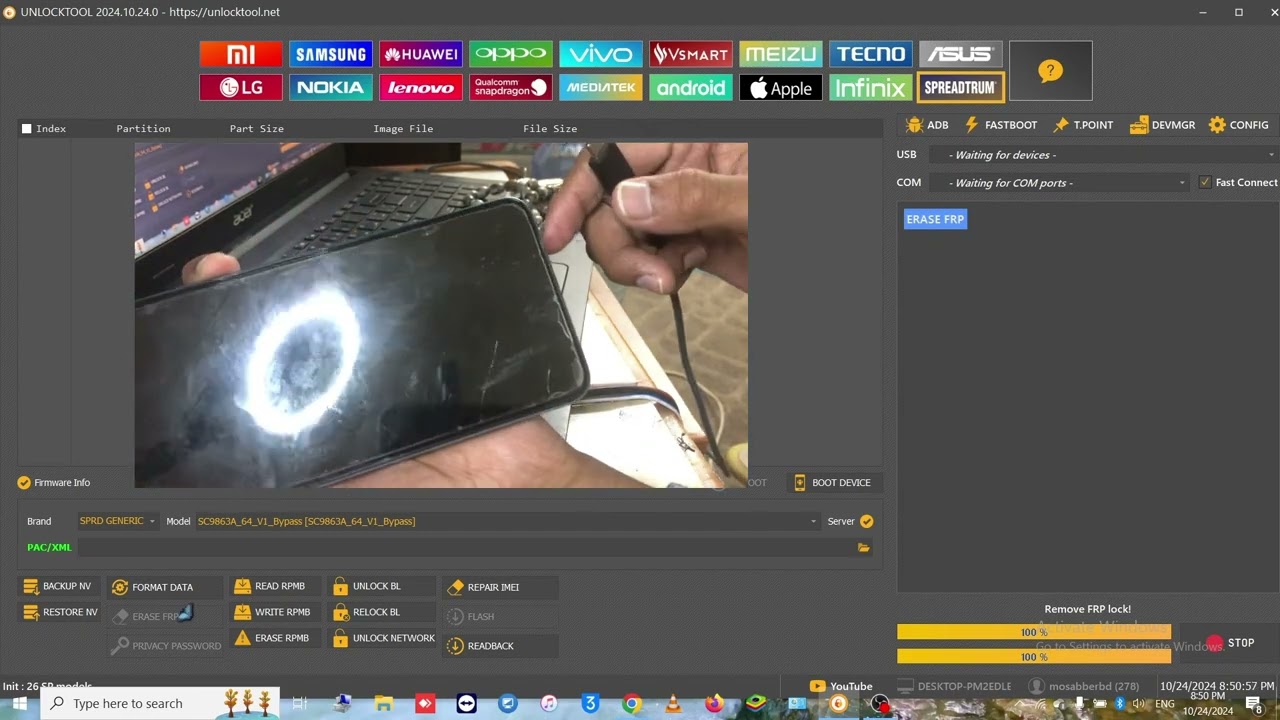The width and height of the screenshot is (1280, 720).
Task: Select the Xiaomi MI brand tile
Action: (x=241, y=54)
